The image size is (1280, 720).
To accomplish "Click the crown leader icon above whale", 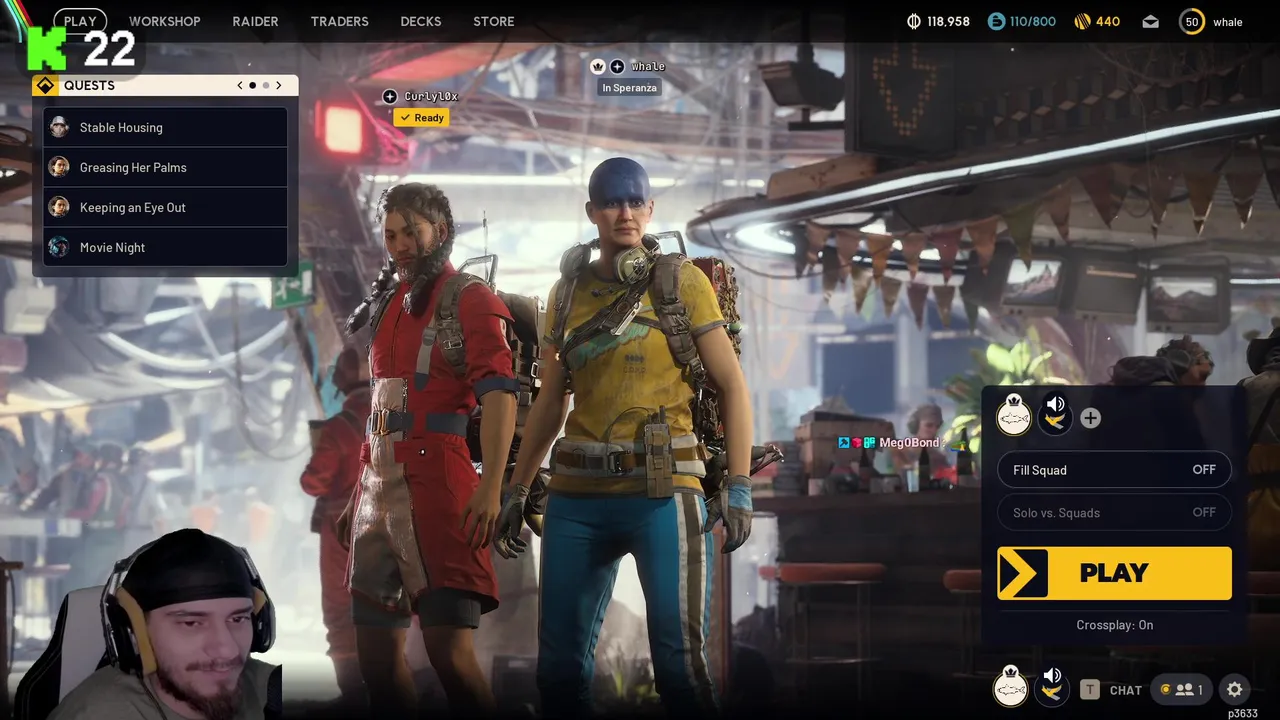I will point(598,67).
